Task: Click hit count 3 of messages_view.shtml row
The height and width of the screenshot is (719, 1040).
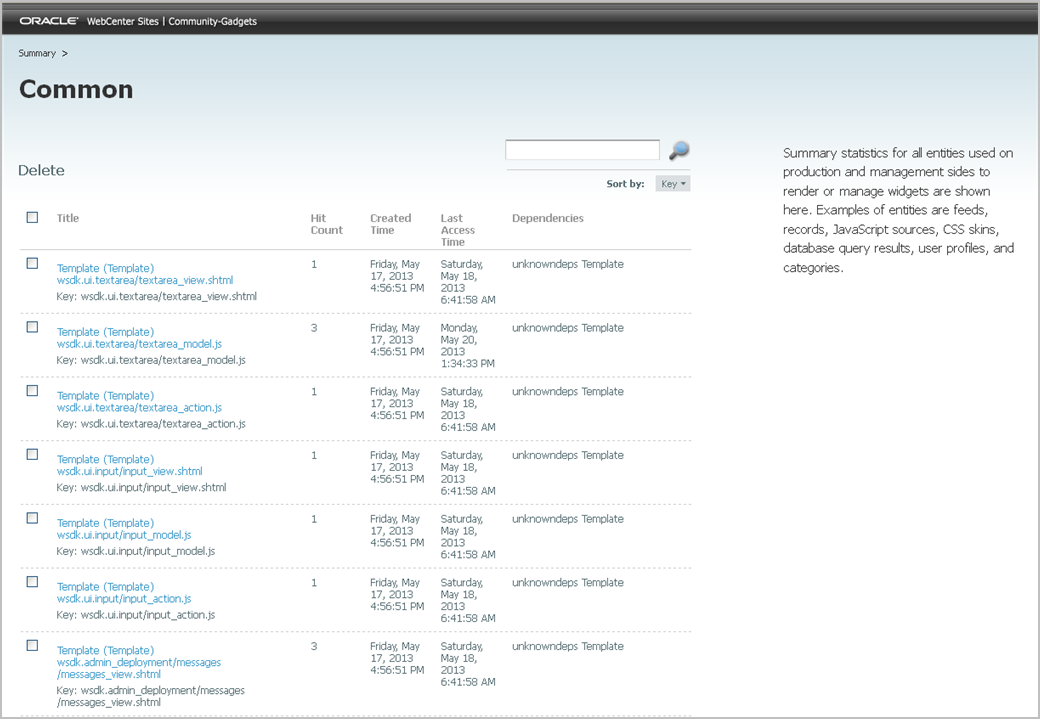Action: [x=314, y=646]
